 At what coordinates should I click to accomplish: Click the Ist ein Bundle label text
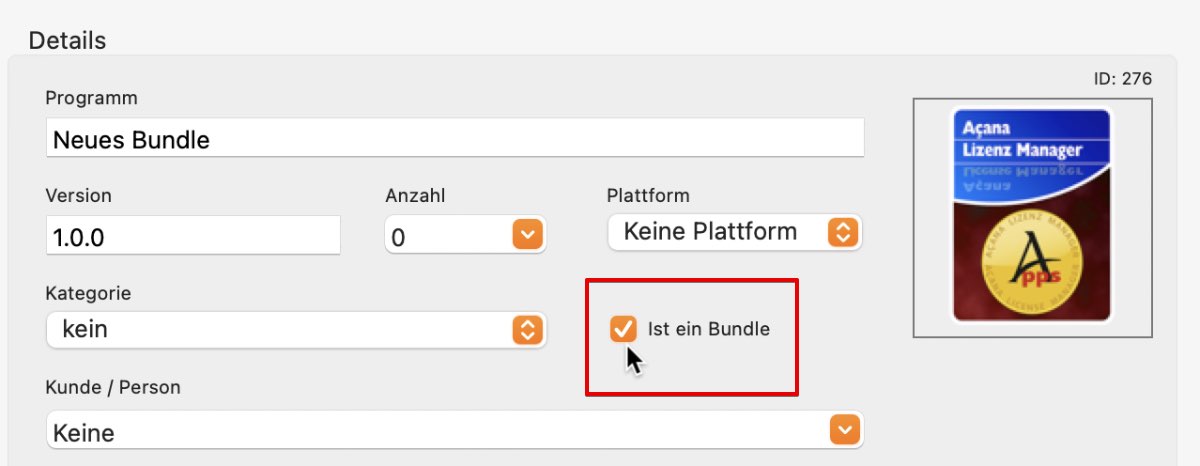click(x=708, y=329)
